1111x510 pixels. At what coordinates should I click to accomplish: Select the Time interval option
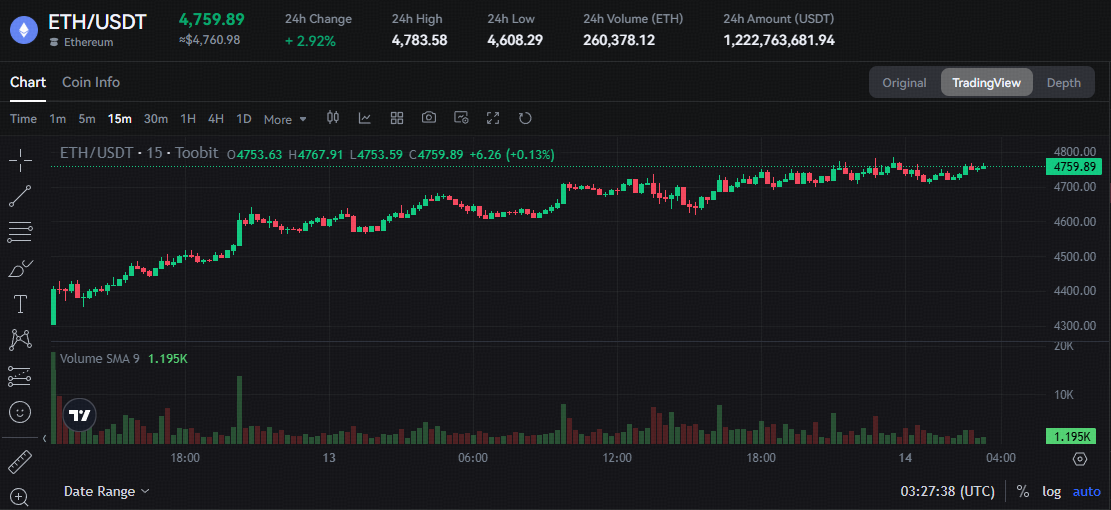click(23, 119)
